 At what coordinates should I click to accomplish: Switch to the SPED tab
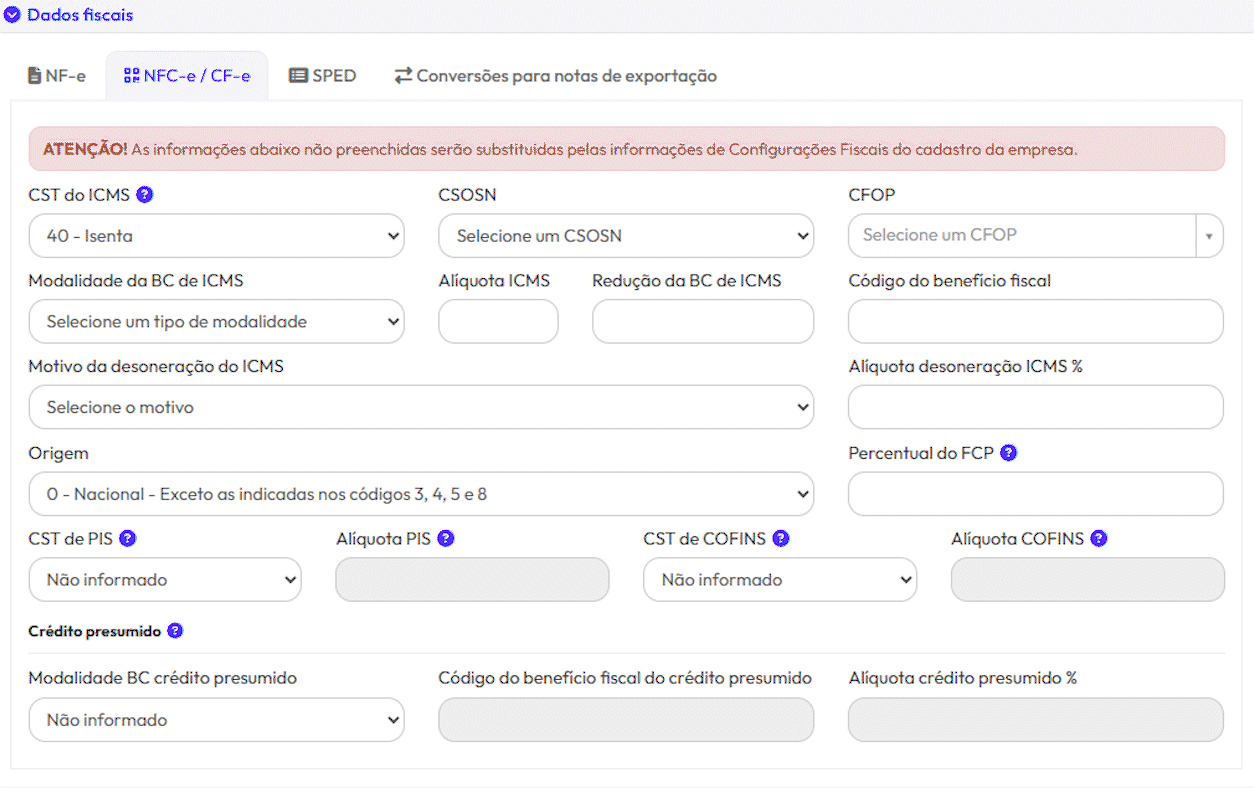point(322,76)
